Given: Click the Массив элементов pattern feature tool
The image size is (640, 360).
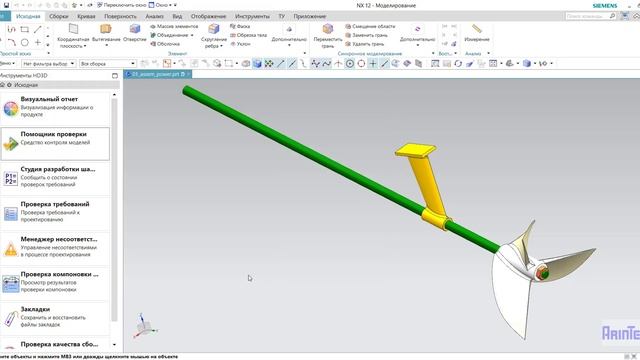Looking at the screenshot, I should coord(174,26).
